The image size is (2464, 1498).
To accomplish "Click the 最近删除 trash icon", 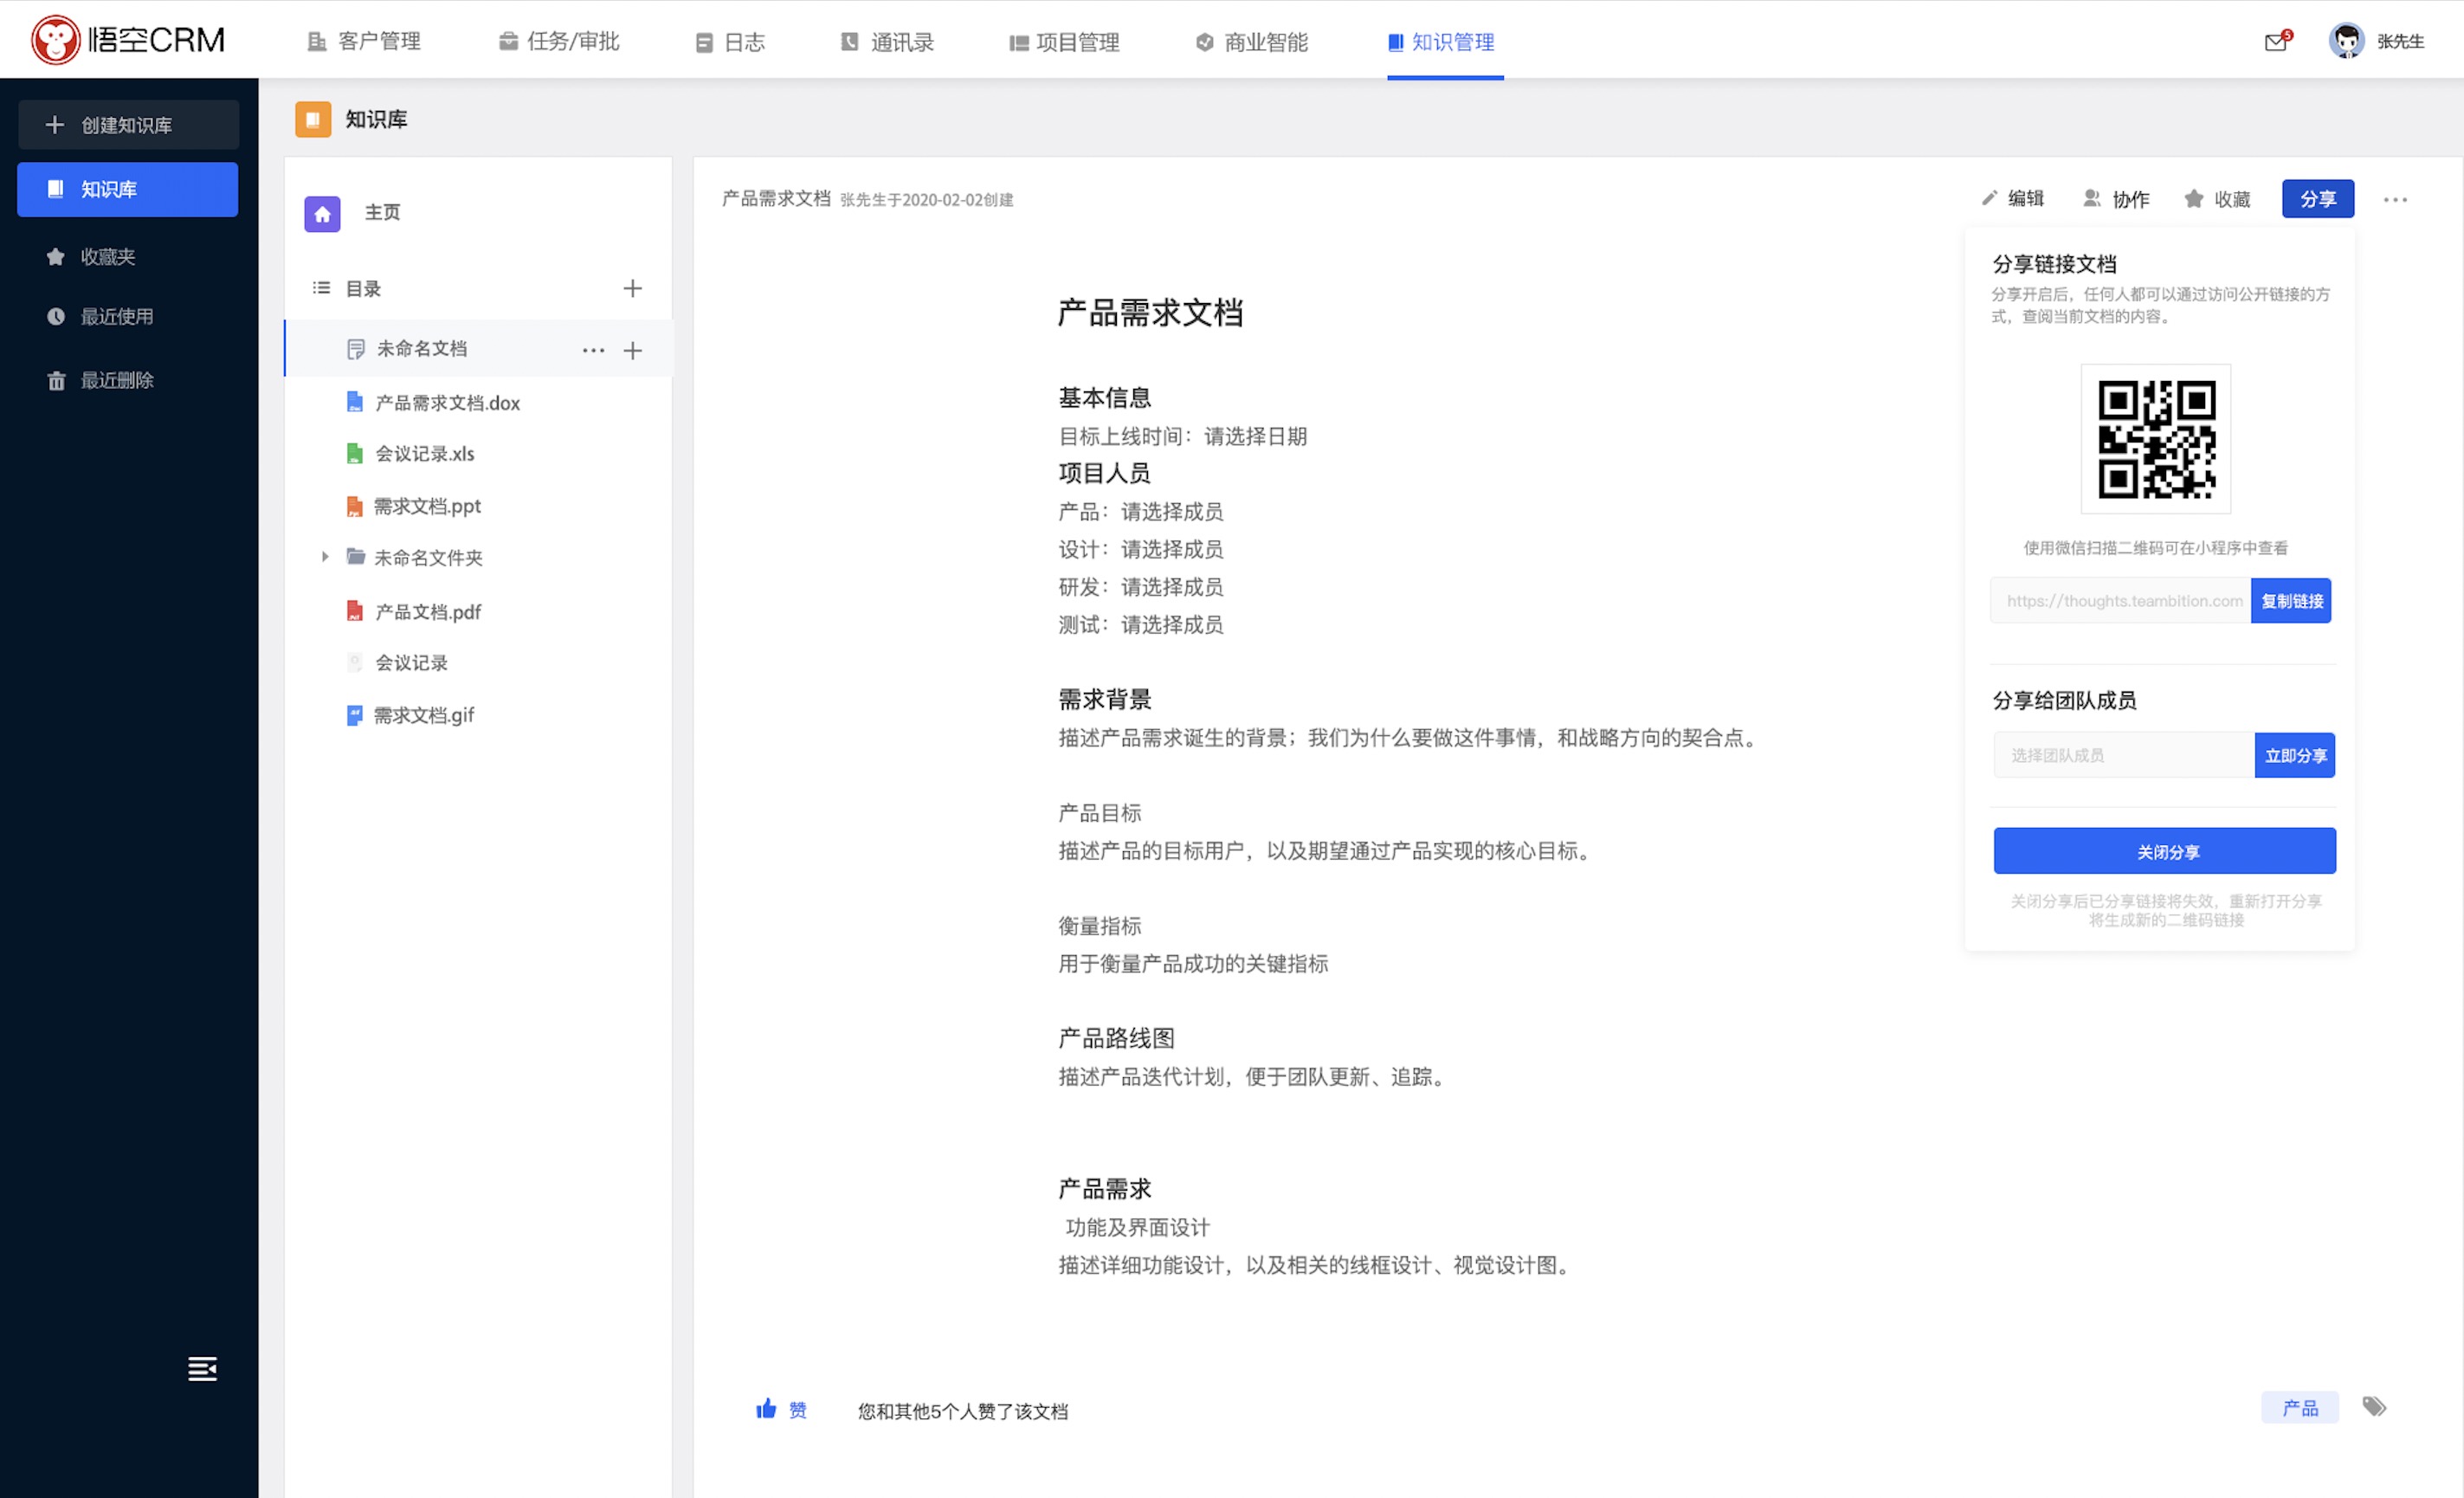I will pos(56,381).
